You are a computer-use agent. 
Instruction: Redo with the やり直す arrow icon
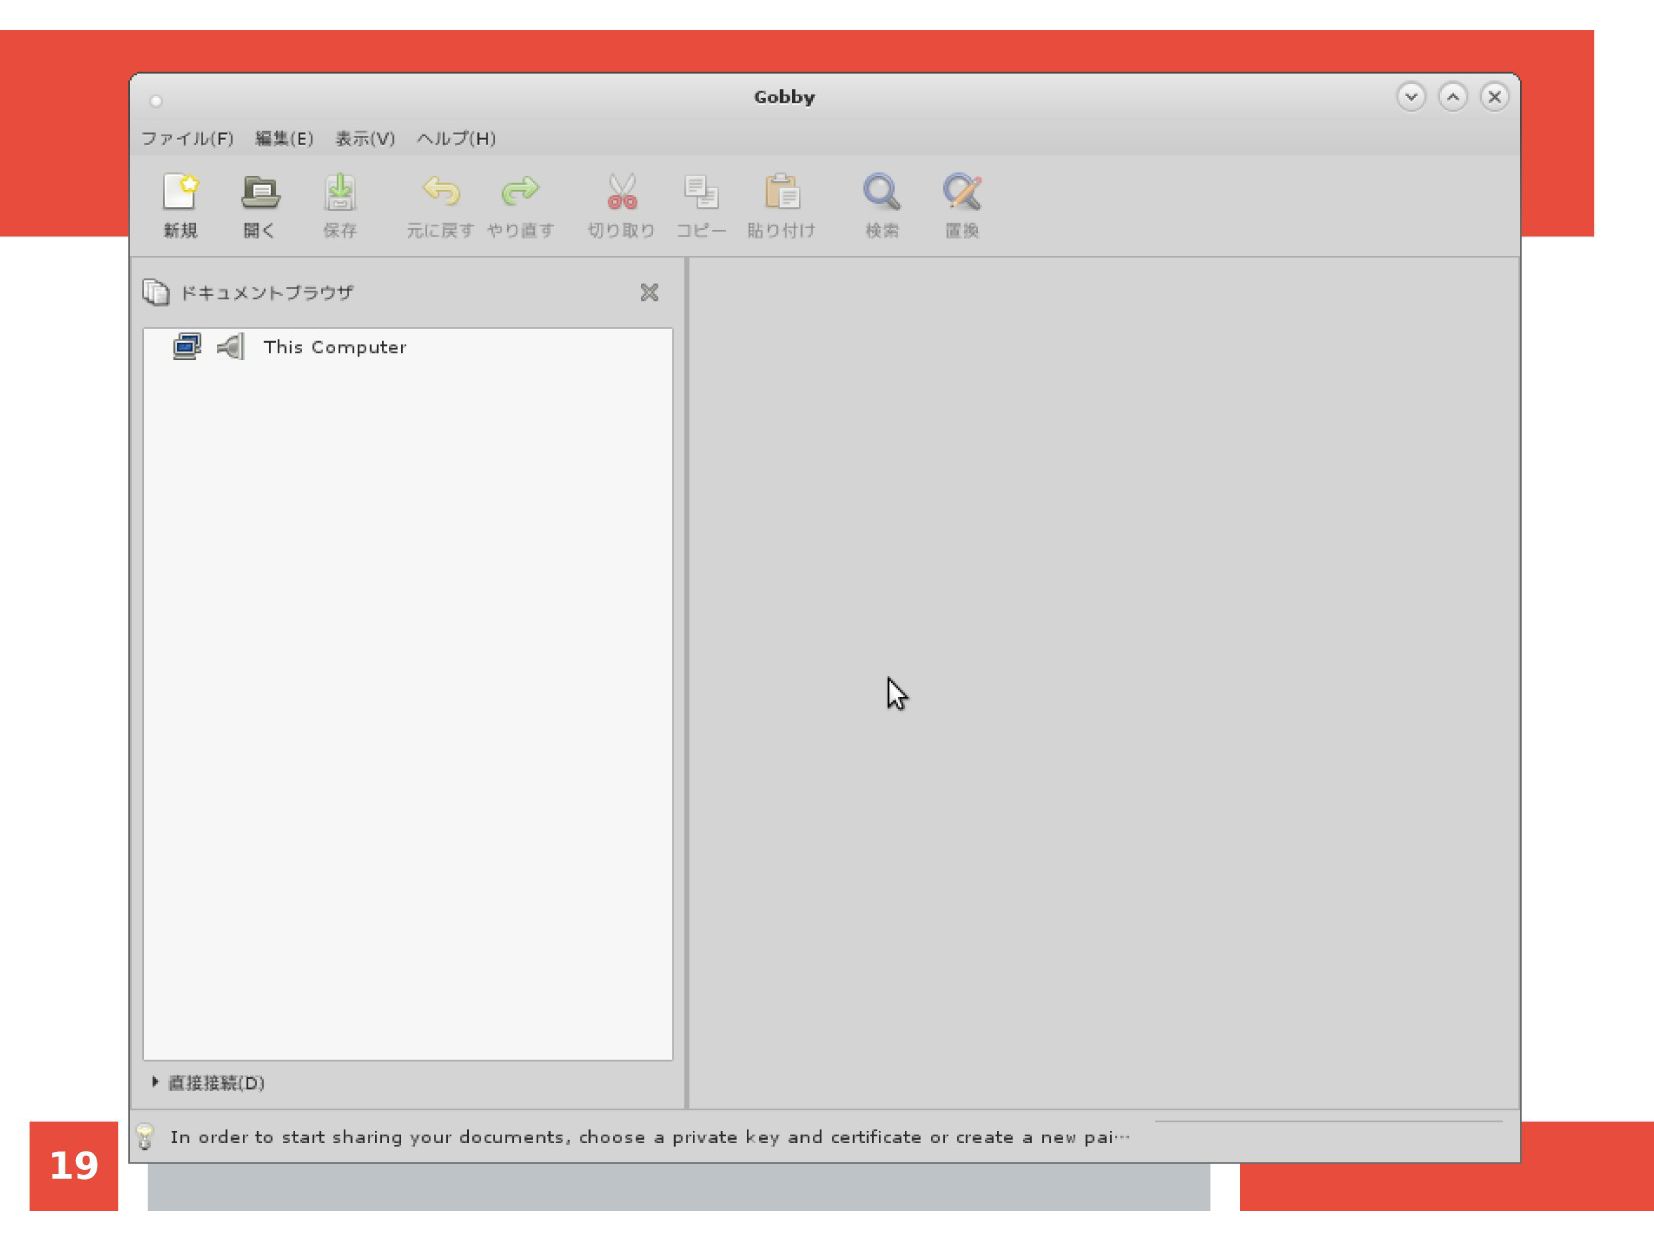coord(520,191)
